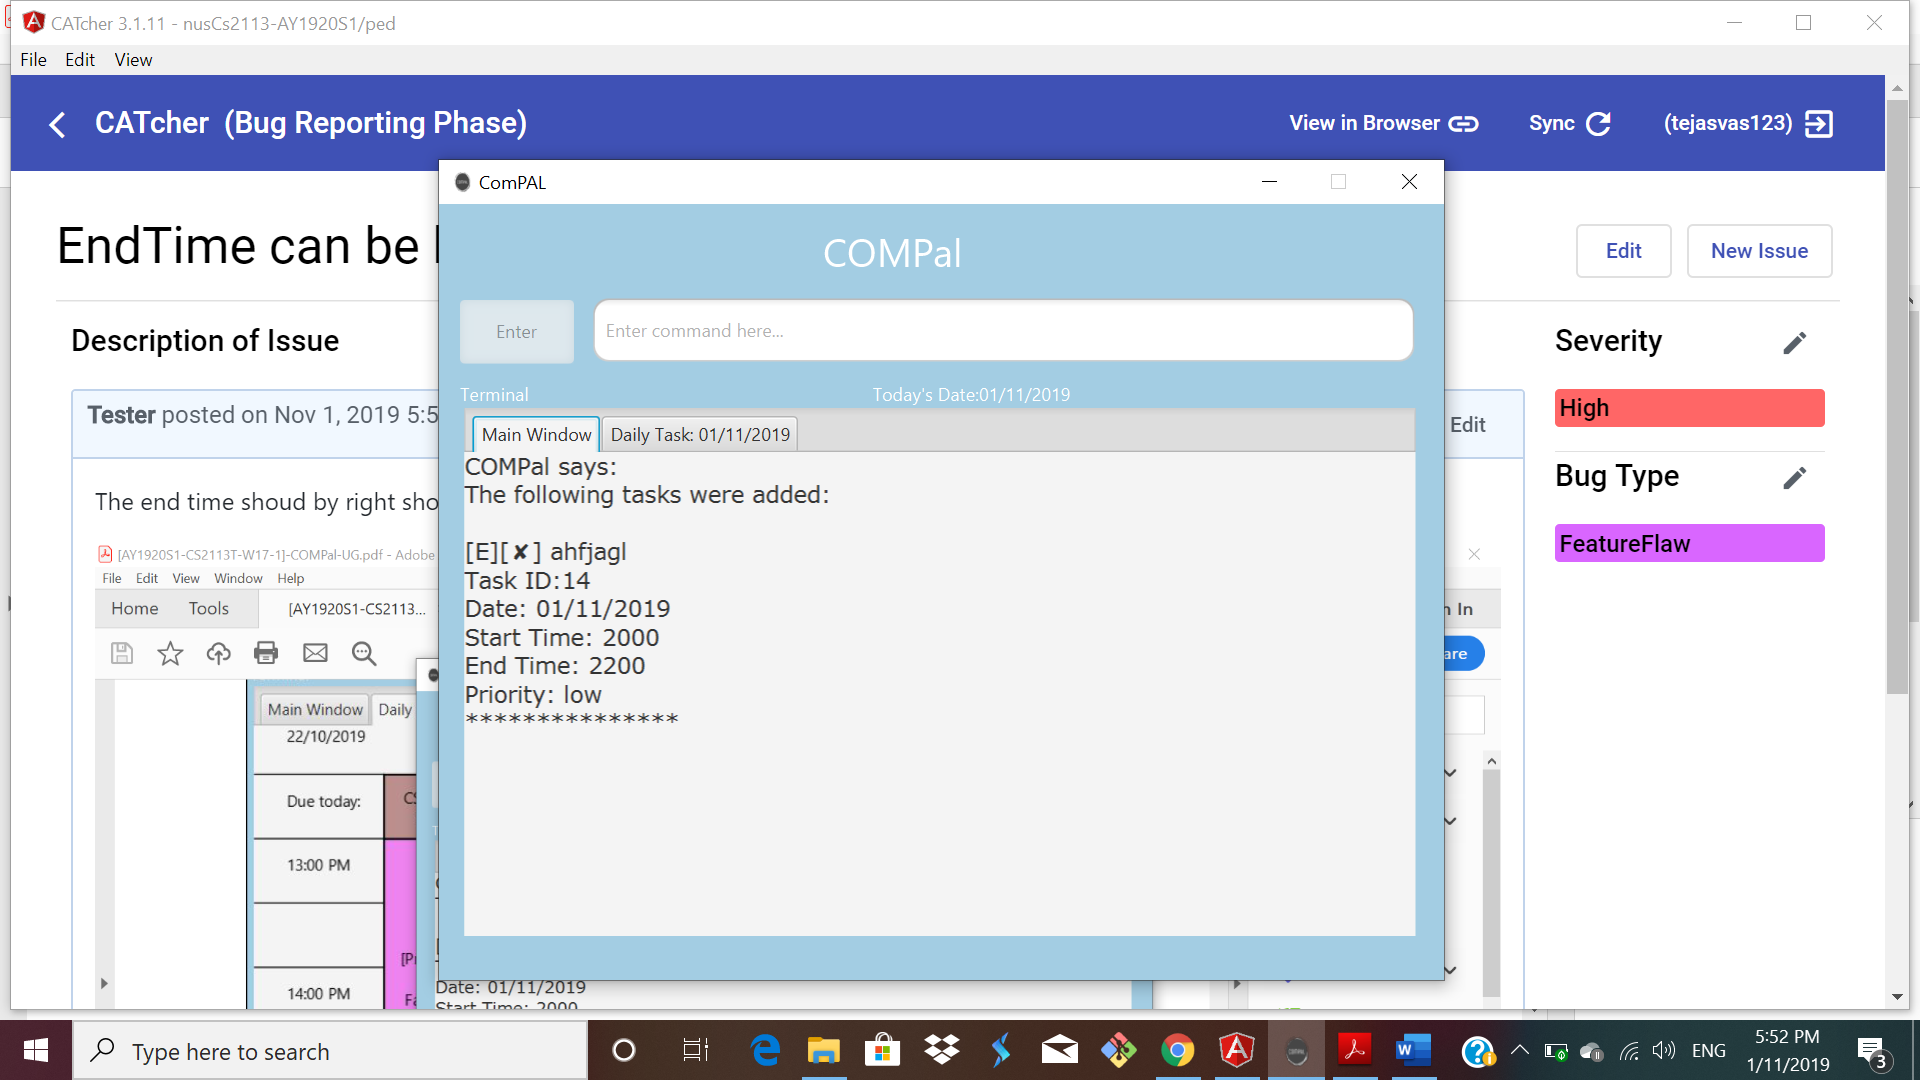Click the Sync refresh icon
The height and width of the screenshot is (1080, 1920).
1598,123
